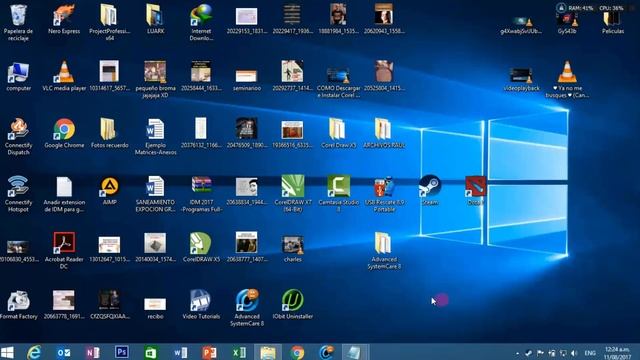The image size is (640, 360).
Task: Open the Papelera de reciclaje icon
Action: (18, 16)
